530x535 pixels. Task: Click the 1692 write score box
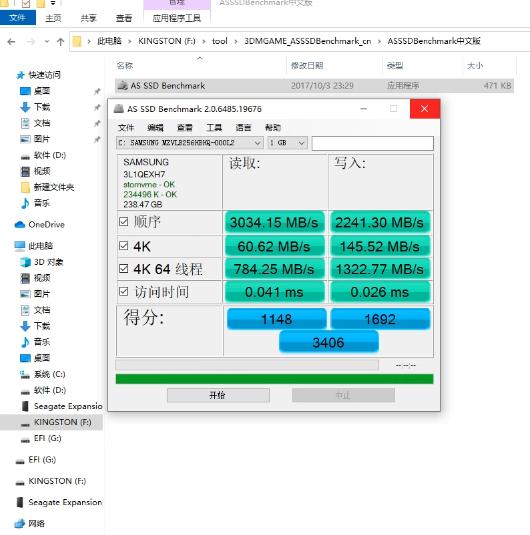coord(380,319)
